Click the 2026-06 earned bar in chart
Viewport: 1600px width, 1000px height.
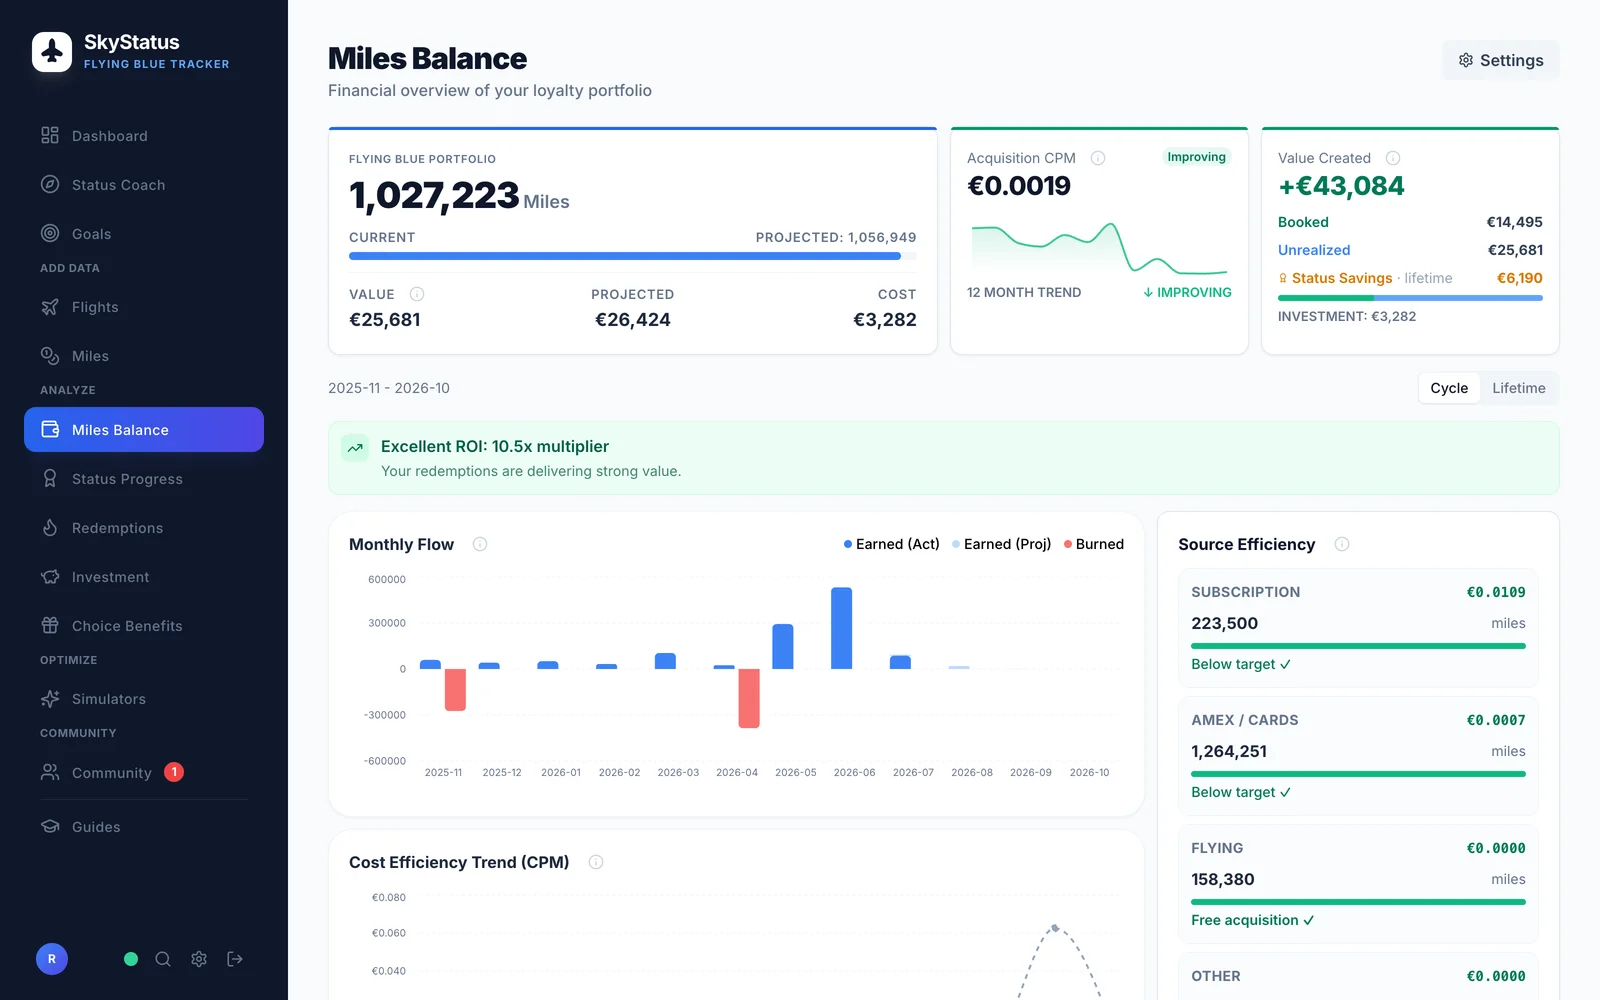[842, 628]
